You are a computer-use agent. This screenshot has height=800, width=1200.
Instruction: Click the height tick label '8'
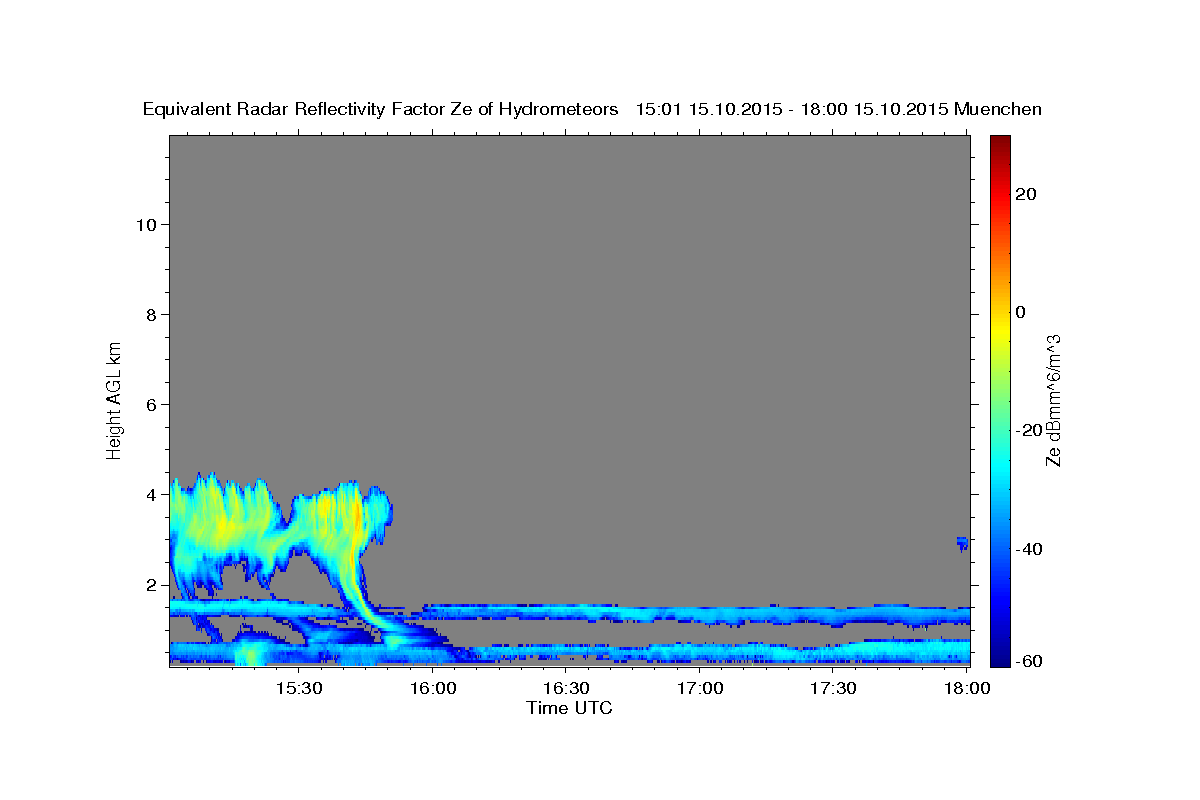(x=151, y=314)
